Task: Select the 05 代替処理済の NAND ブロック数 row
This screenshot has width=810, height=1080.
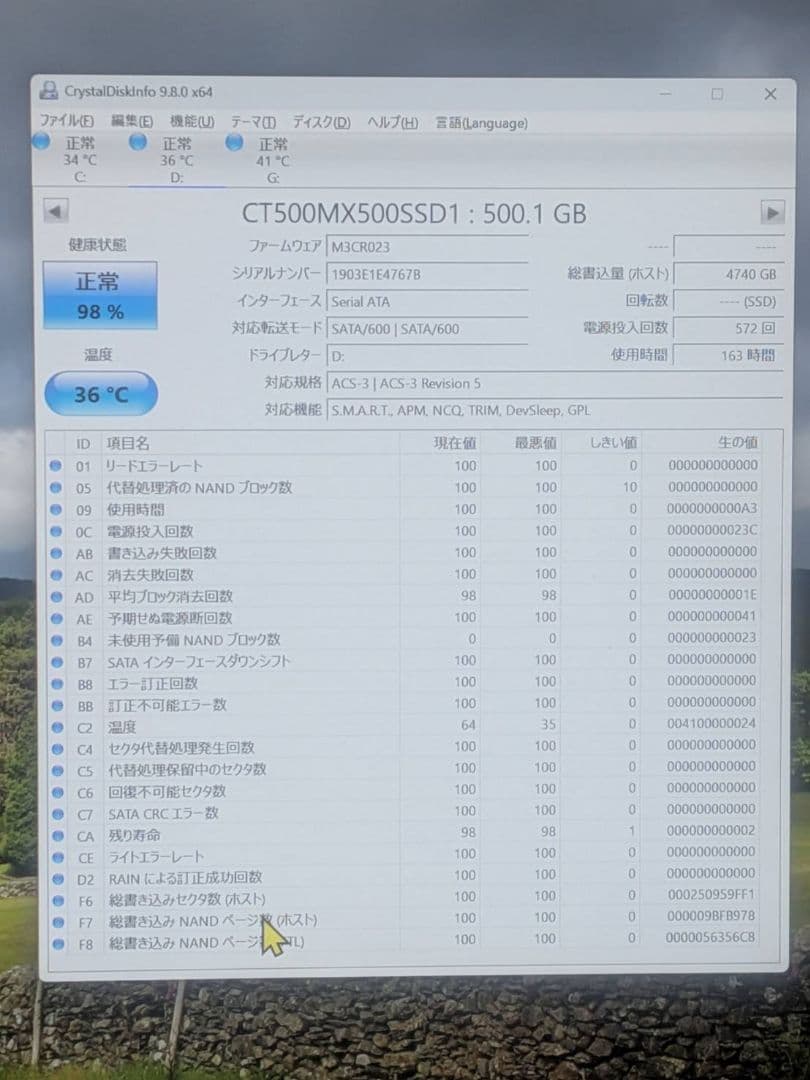Action: point(405,488)
